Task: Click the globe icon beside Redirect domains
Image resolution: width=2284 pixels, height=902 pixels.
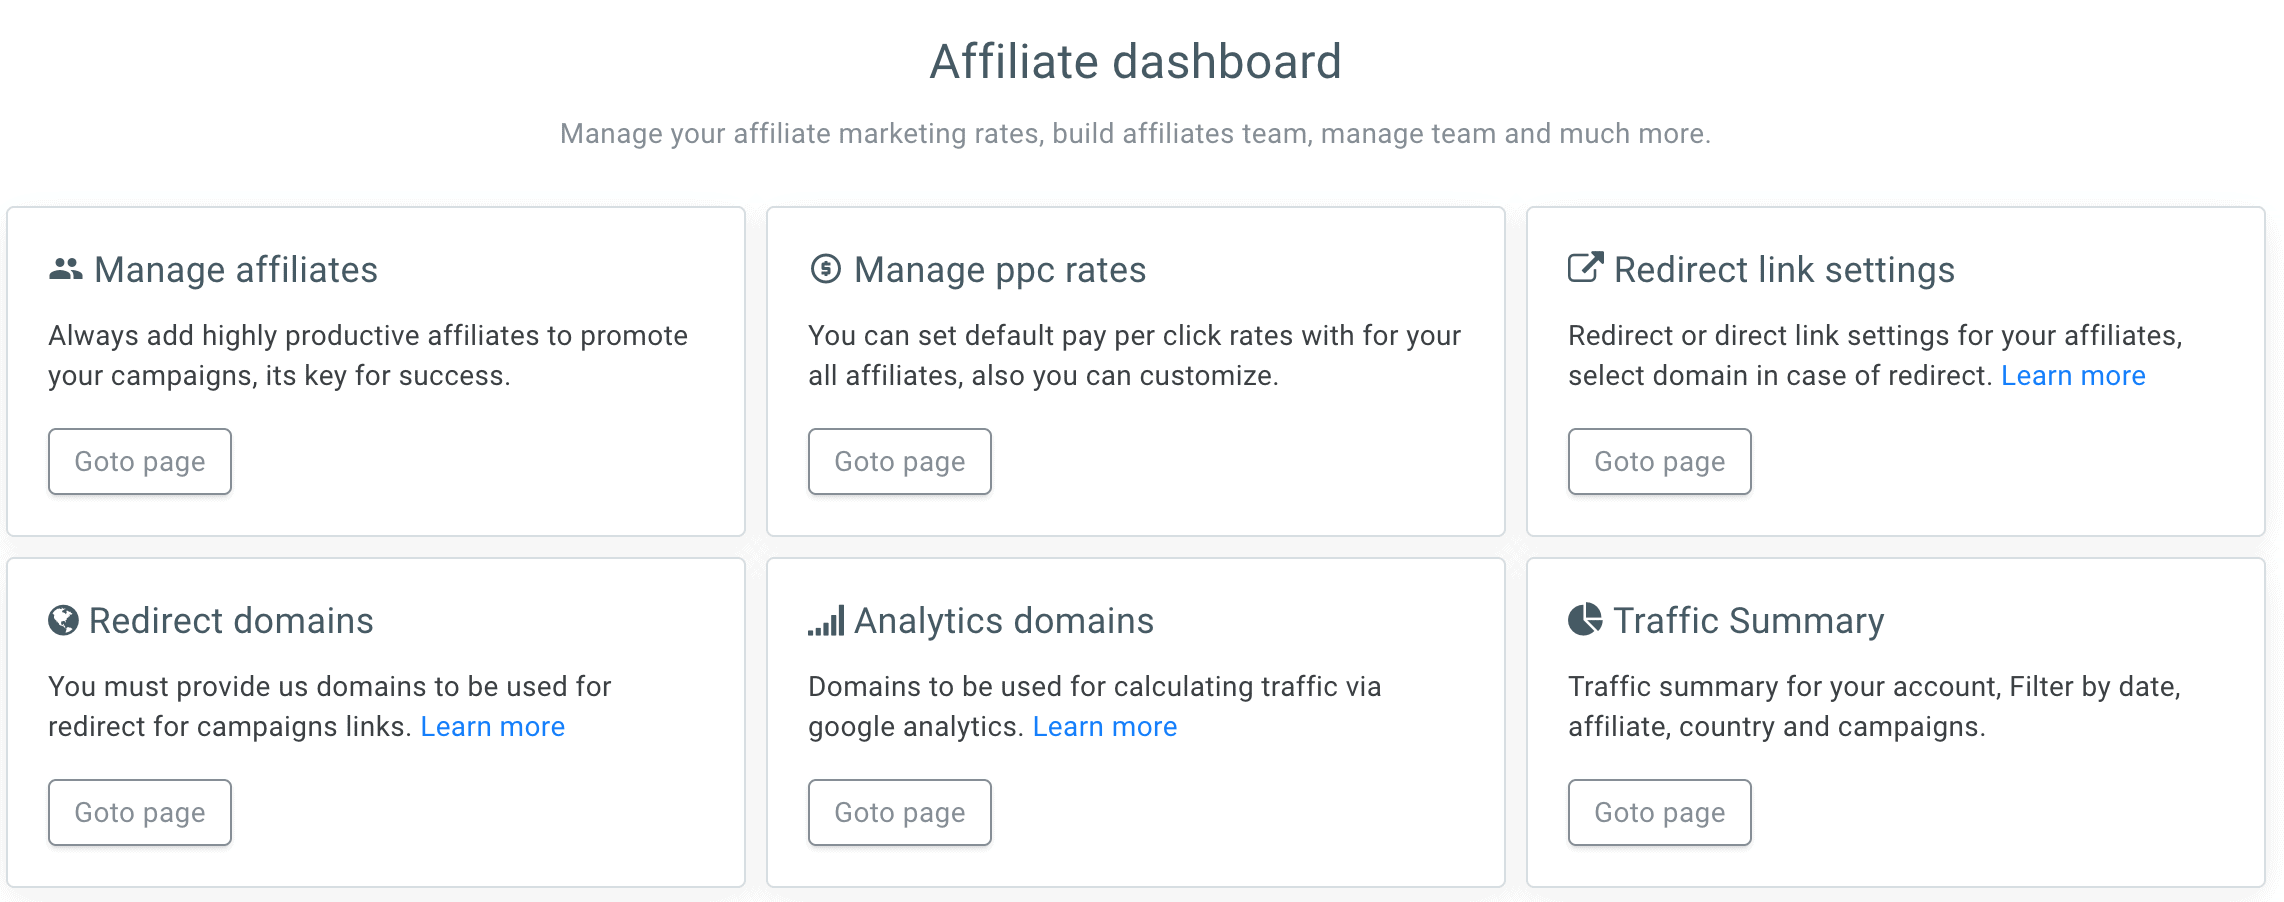Action: (x=63, y=620)
